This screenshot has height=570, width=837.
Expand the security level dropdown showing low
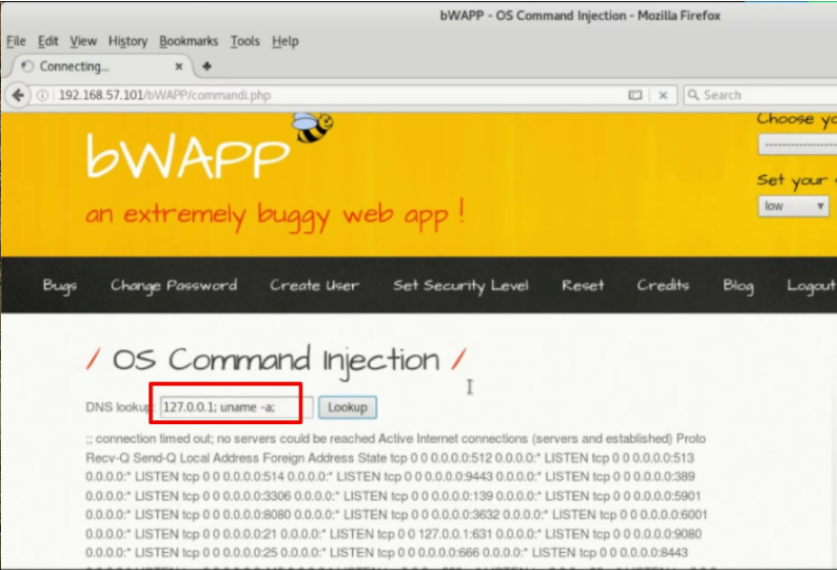coord(793,206)
